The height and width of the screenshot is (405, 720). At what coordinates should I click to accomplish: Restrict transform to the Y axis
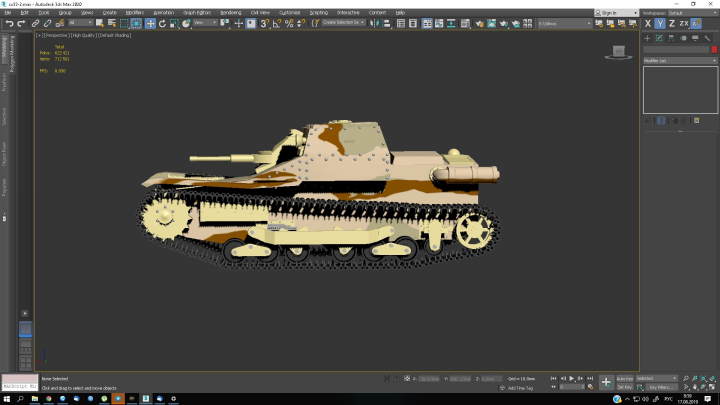tap(660, 23)
